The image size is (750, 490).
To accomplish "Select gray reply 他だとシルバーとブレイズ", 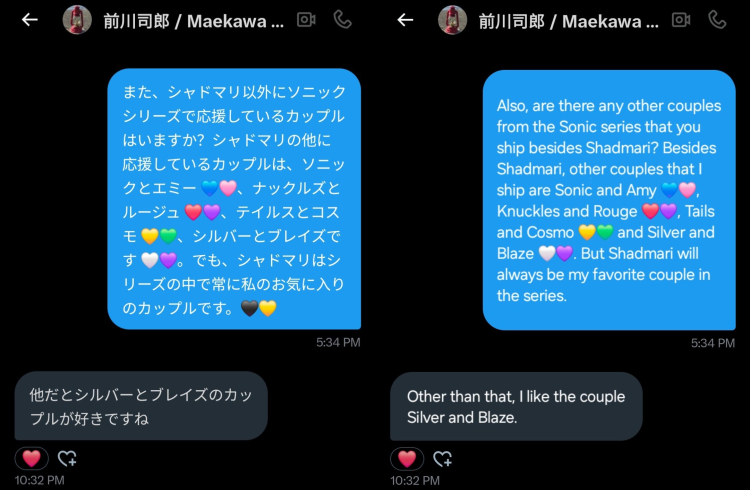I will click(x=141, y=406).
